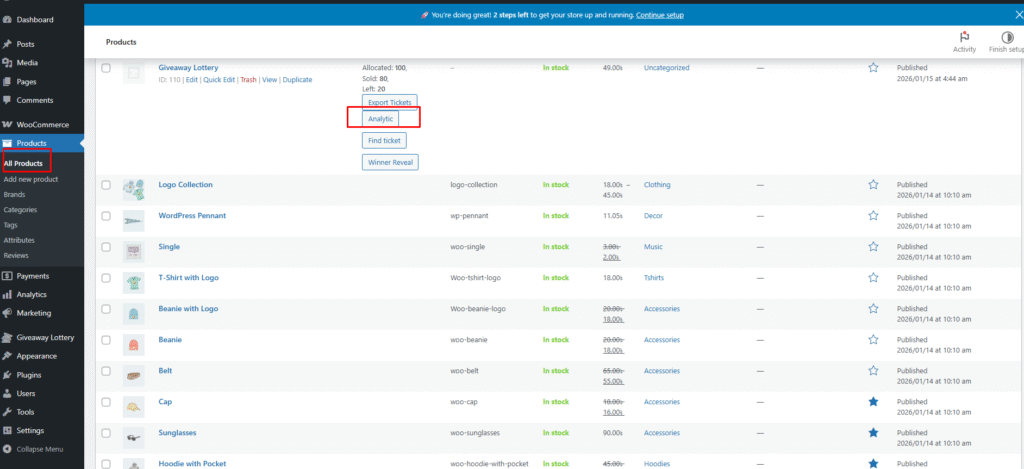Open the Hoodies category link
This screenshot has width=1024, height=469.
[659, 464]
